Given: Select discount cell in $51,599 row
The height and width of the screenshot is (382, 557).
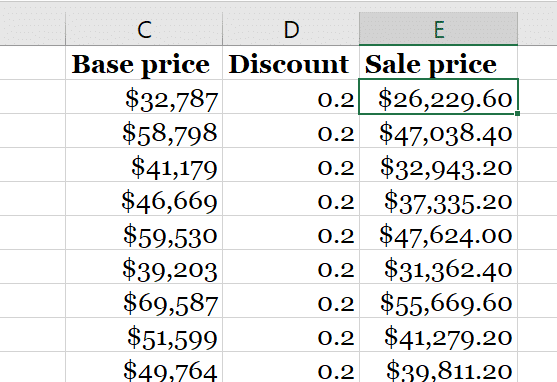Looking at the screenshot, I should pyautogui.click(x=291, y=335).
